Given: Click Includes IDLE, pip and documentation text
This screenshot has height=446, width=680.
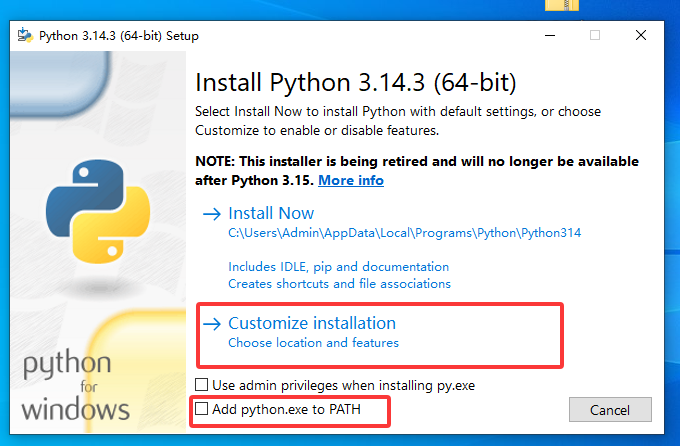Looking at the screenshot, I should (x=339, y=266).
